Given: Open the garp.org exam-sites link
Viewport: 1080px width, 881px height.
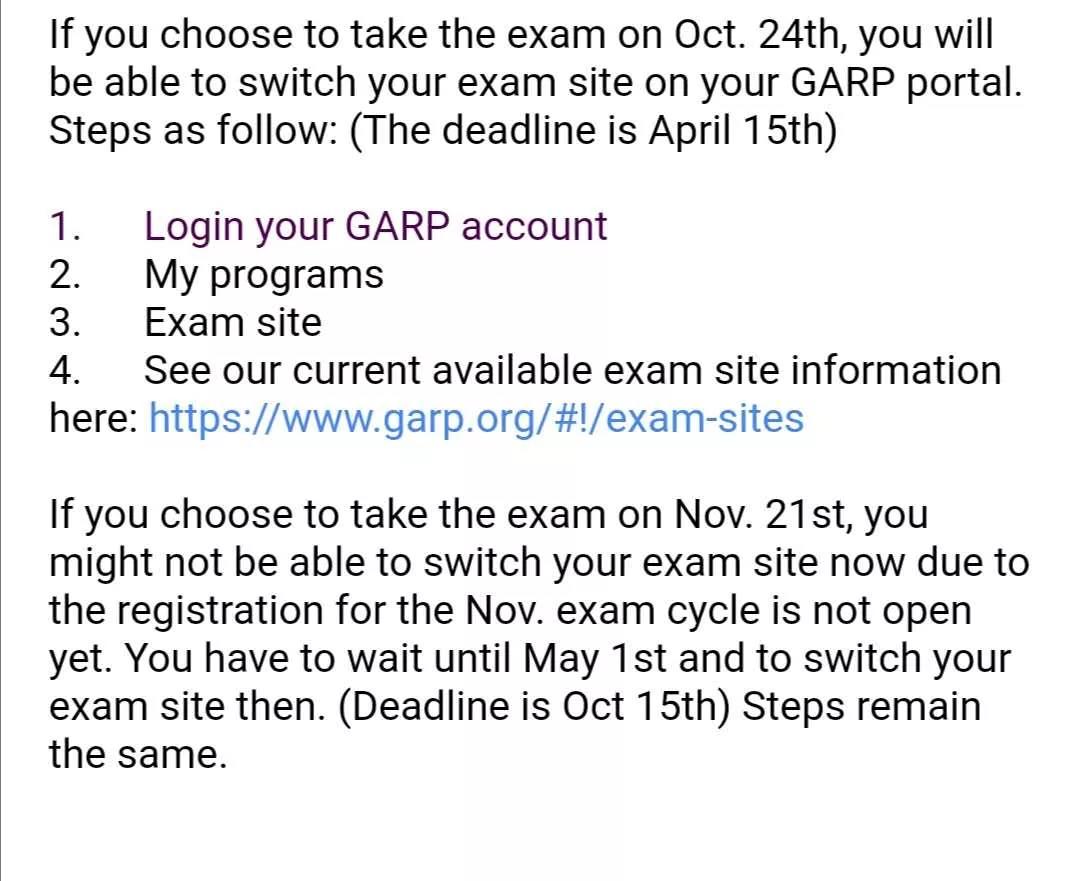Looking at the screenshot, I should coord(476,419).
